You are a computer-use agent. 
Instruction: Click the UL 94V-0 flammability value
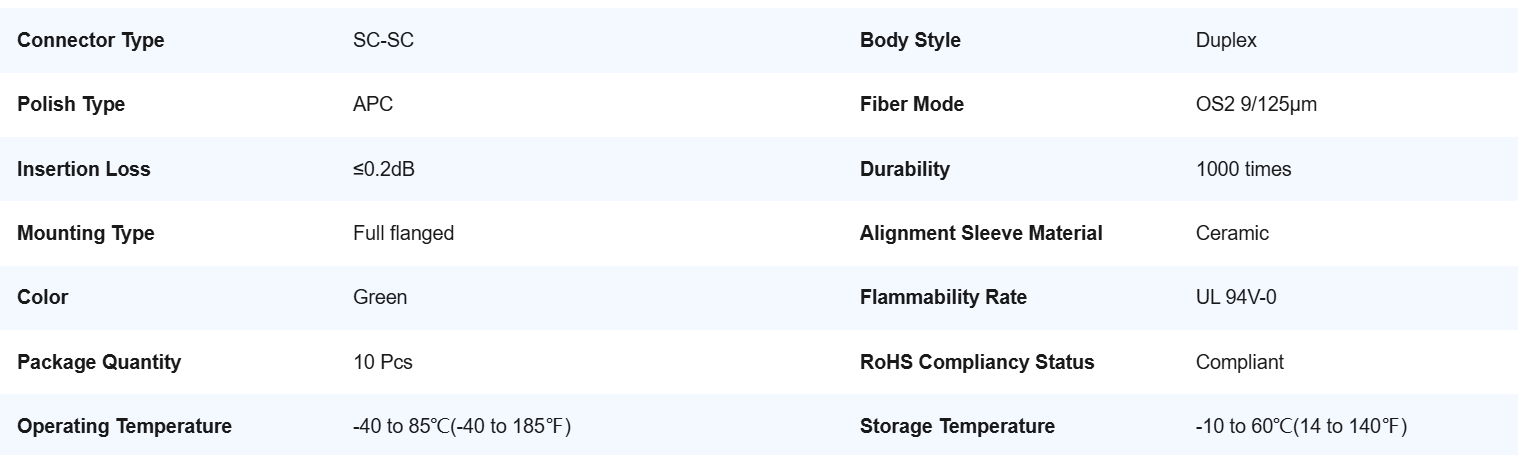(1236, 297)
